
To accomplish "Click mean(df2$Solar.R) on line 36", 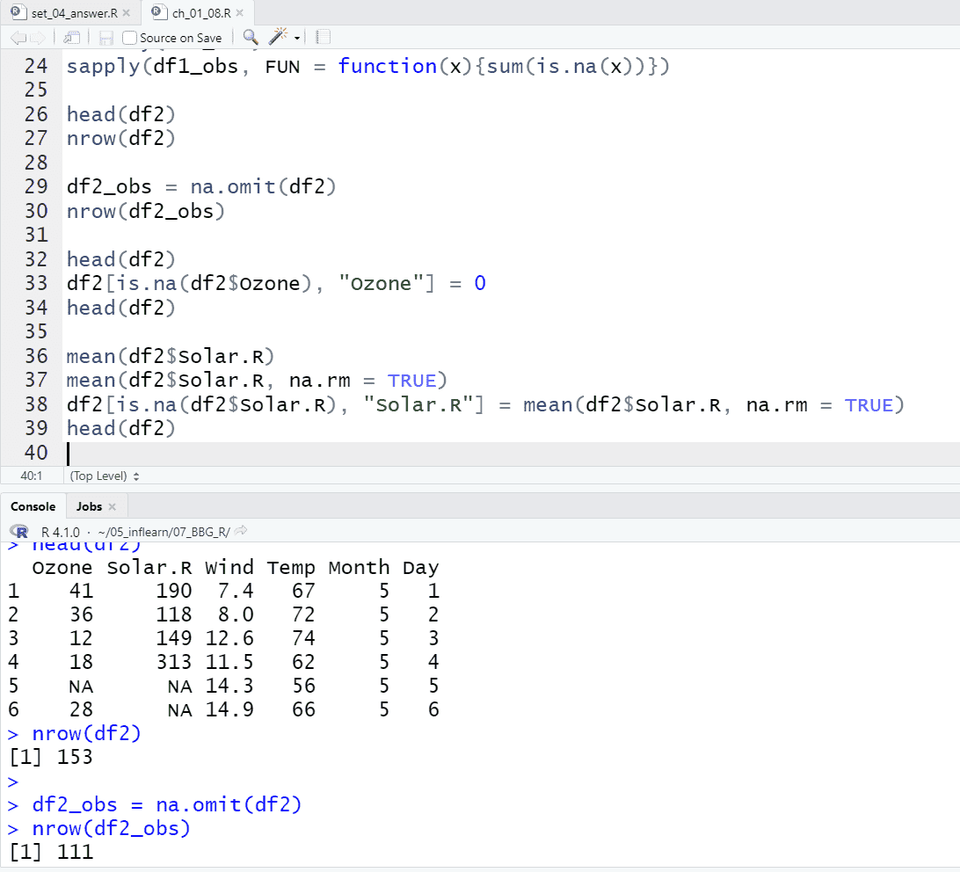I will pyautogui.click(x=170, y=356).
